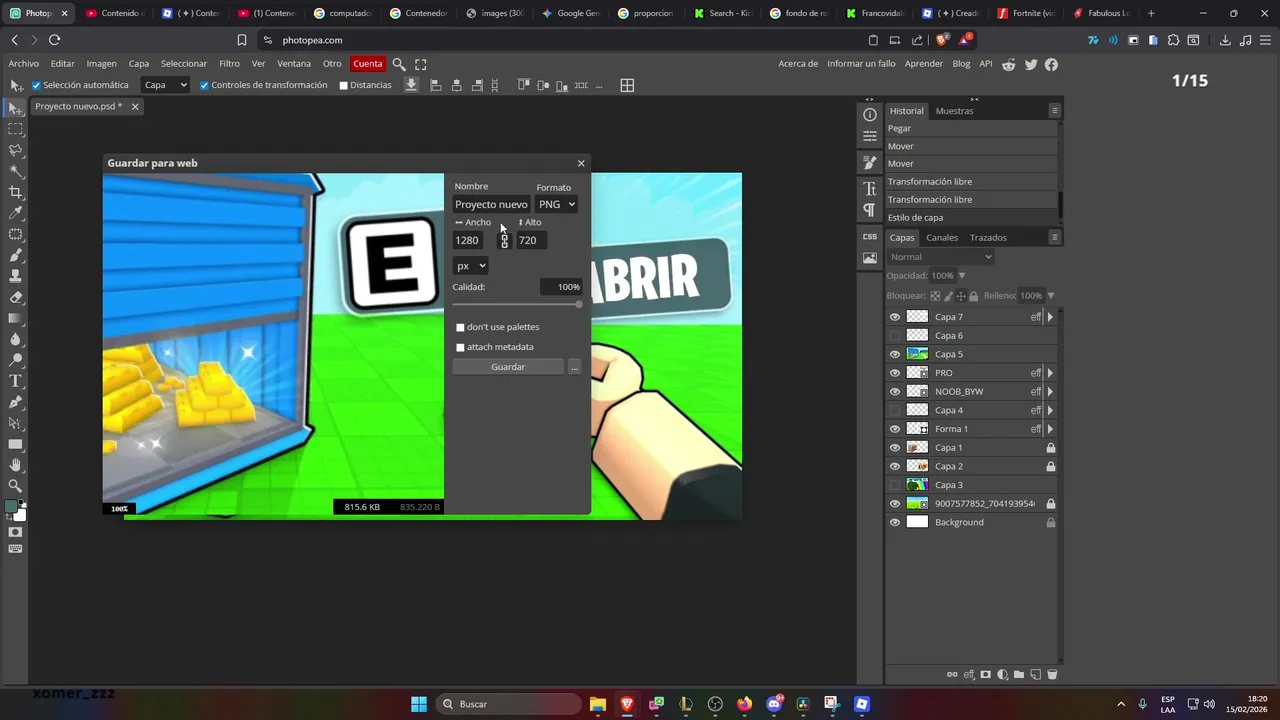Viewport: 1280px width, 720px height.
Task: Enable the Distancias checkbox
Action: [343, 85]
